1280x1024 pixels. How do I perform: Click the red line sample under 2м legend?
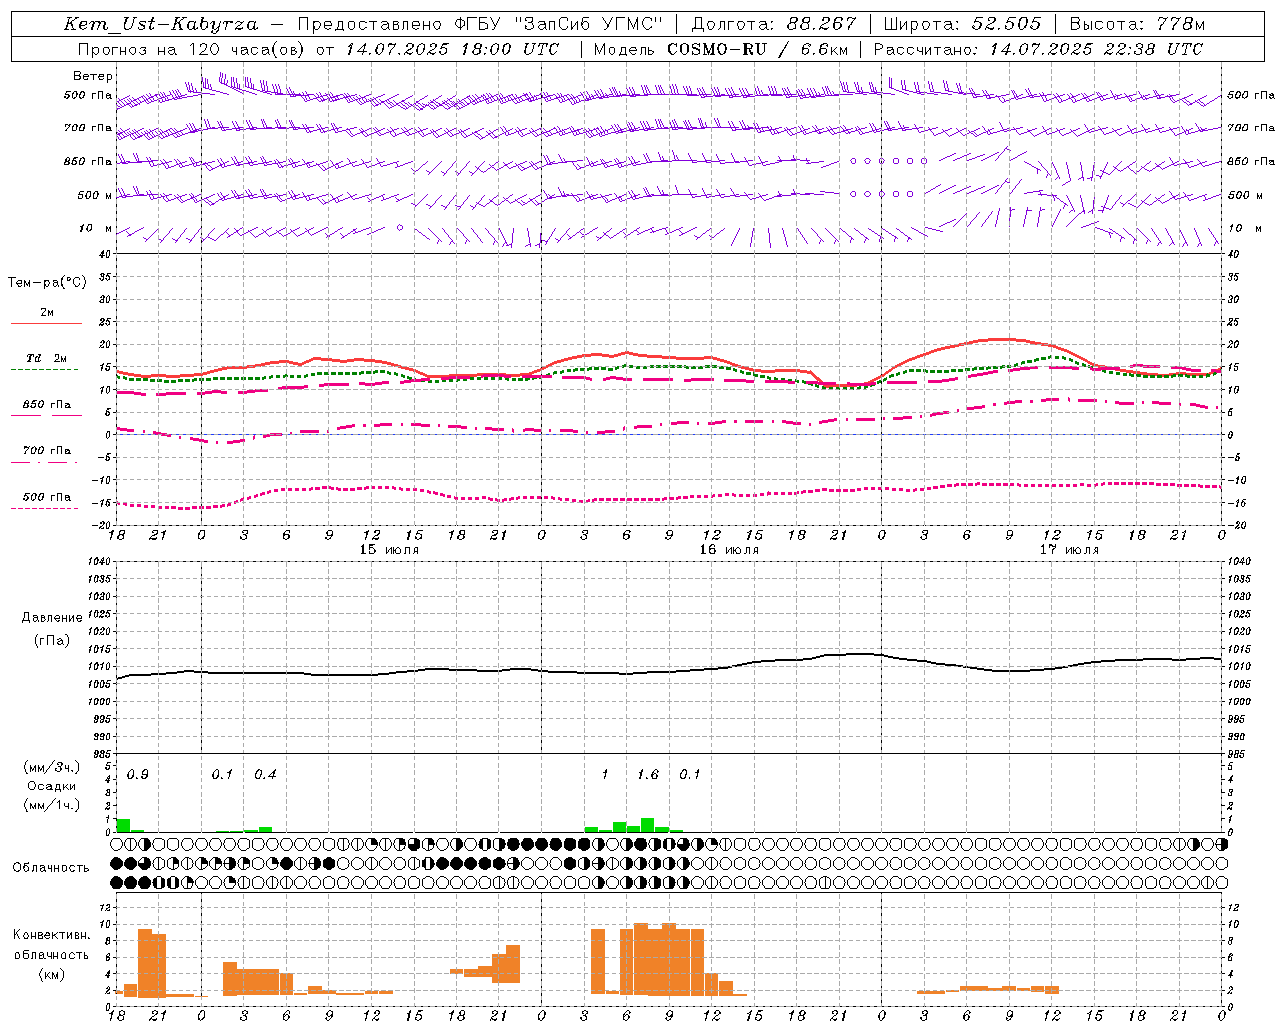[x=46, y=324]
